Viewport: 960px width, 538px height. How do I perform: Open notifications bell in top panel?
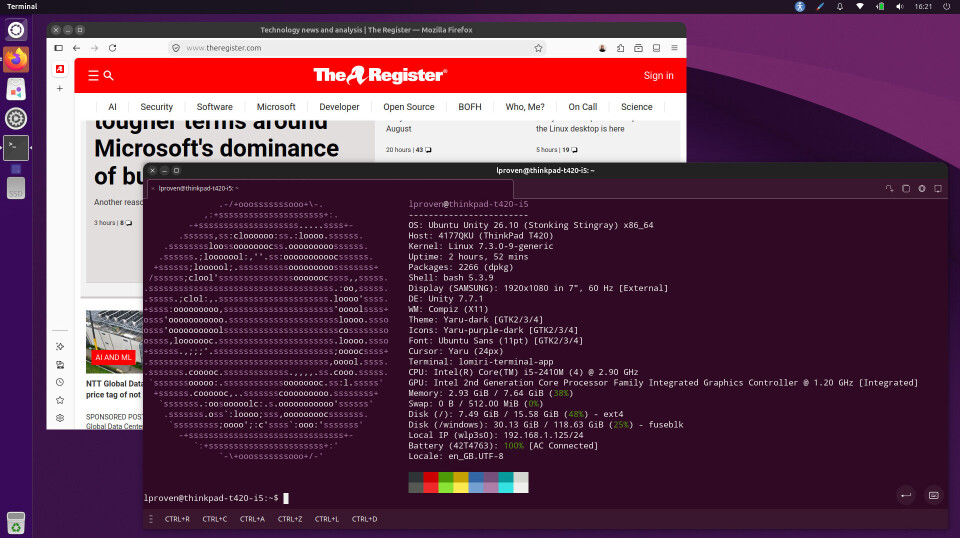coord(840,7)
